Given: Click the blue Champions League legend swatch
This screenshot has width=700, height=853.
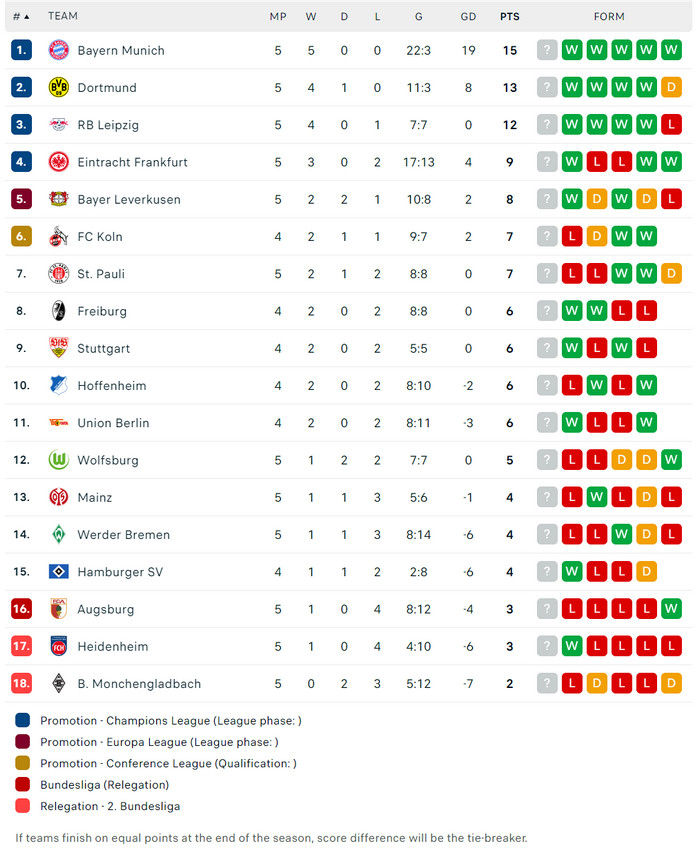Looking at the screenshot, I should 22,720.
